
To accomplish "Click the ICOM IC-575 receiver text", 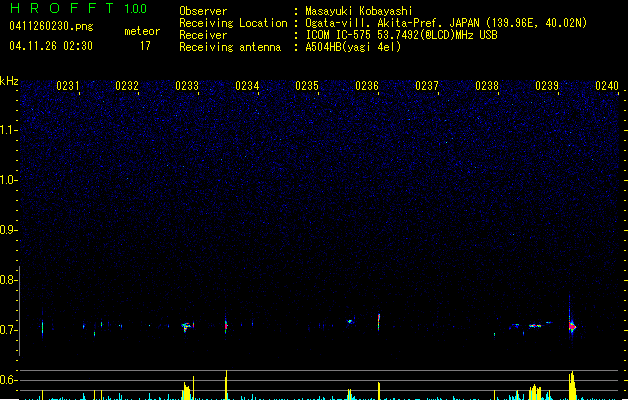I will pos(401,35).
